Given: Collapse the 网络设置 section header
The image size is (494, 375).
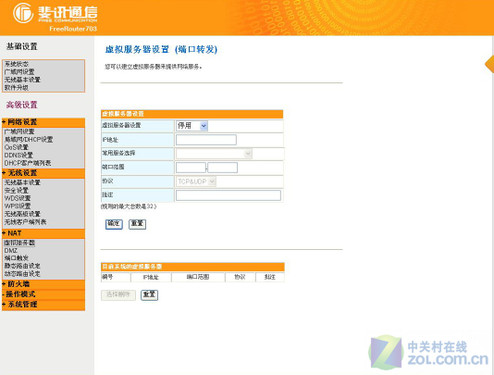Looking at the screenshot, I should 43,122.
